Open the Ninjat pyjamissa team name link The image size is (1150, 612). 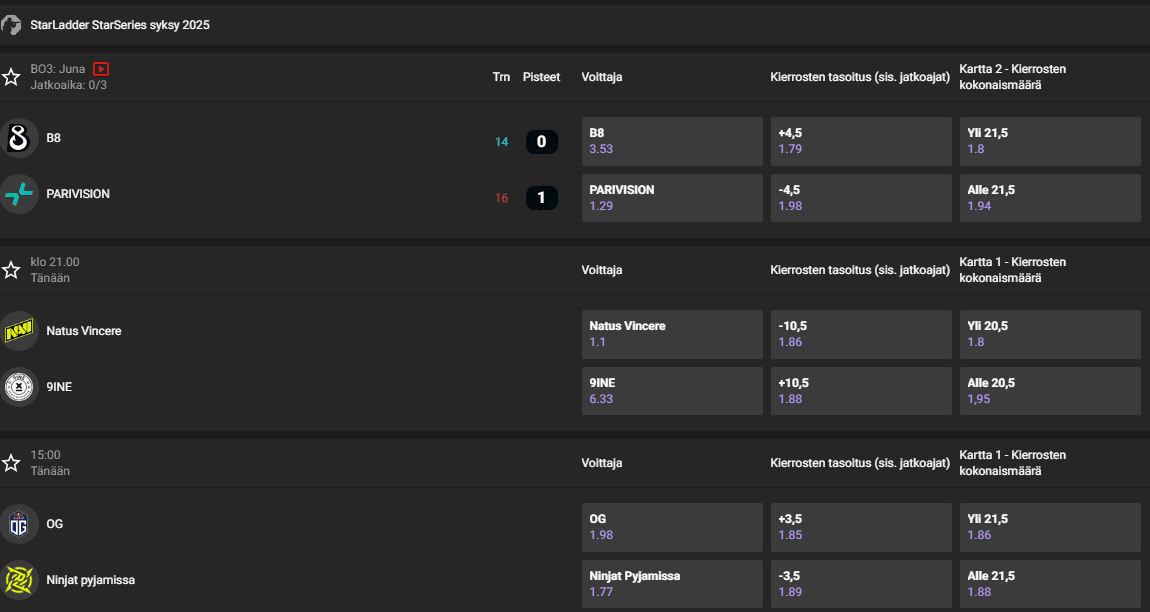(x=90, y=580)
